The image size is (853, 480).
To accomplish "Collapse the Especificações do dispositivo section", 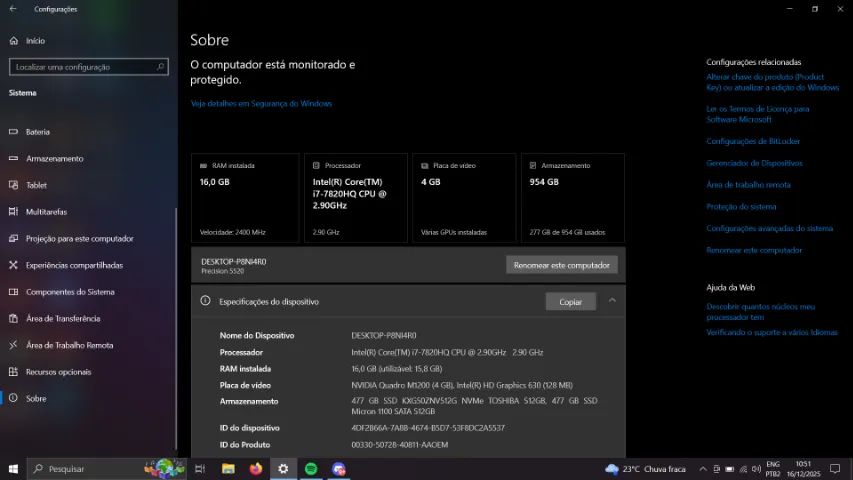I will pos(612,301).
